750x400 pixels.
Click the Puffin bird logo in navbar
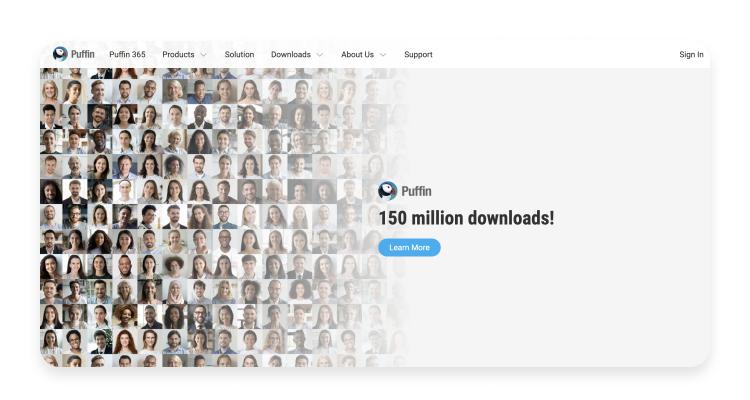[60, 54]
